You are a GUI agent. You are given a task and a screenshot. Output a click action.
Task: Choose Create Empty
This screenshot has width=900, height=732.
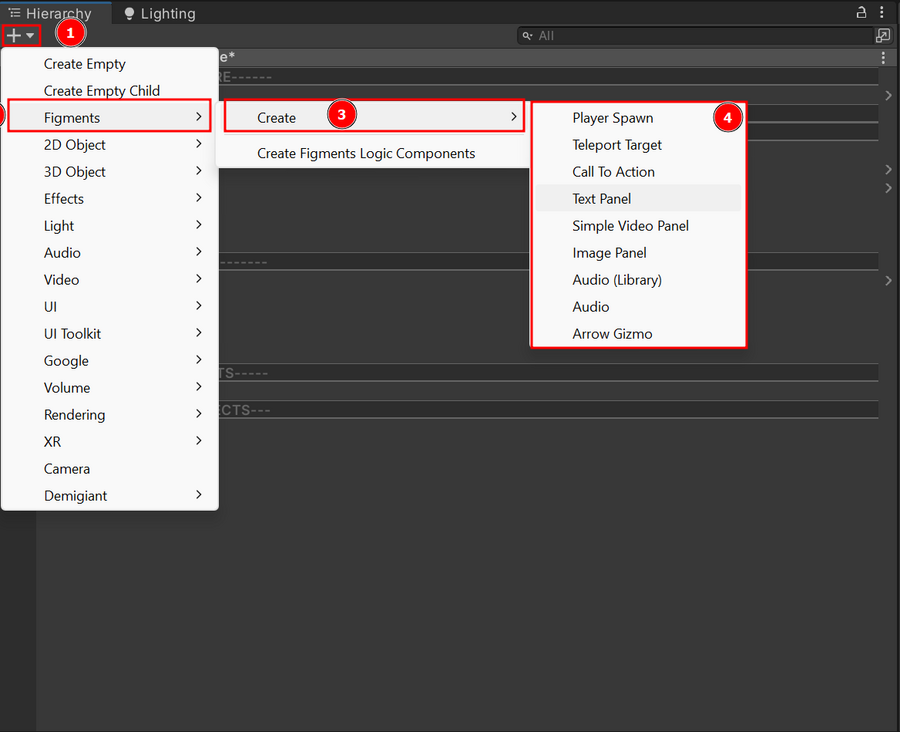click(x=110, y=64)
